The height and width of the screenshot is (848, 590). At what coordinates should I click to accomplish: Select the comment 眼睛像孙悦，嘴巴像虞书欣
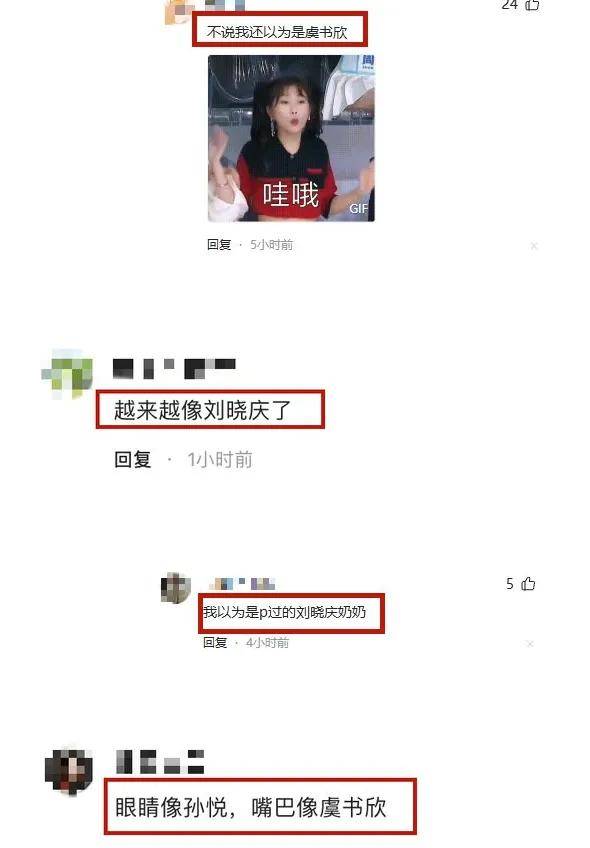pos(251,807)
